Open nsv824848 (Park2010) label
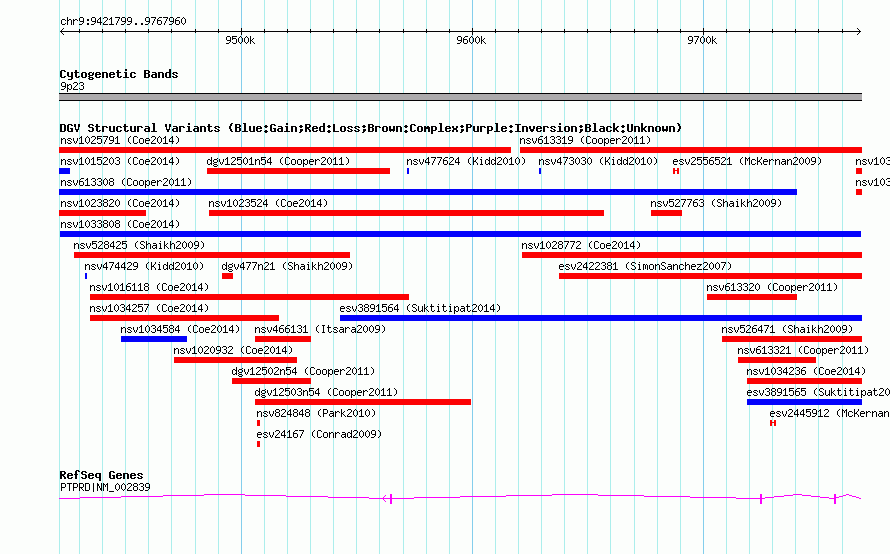890x554 pixels. (x=316, y=413)
